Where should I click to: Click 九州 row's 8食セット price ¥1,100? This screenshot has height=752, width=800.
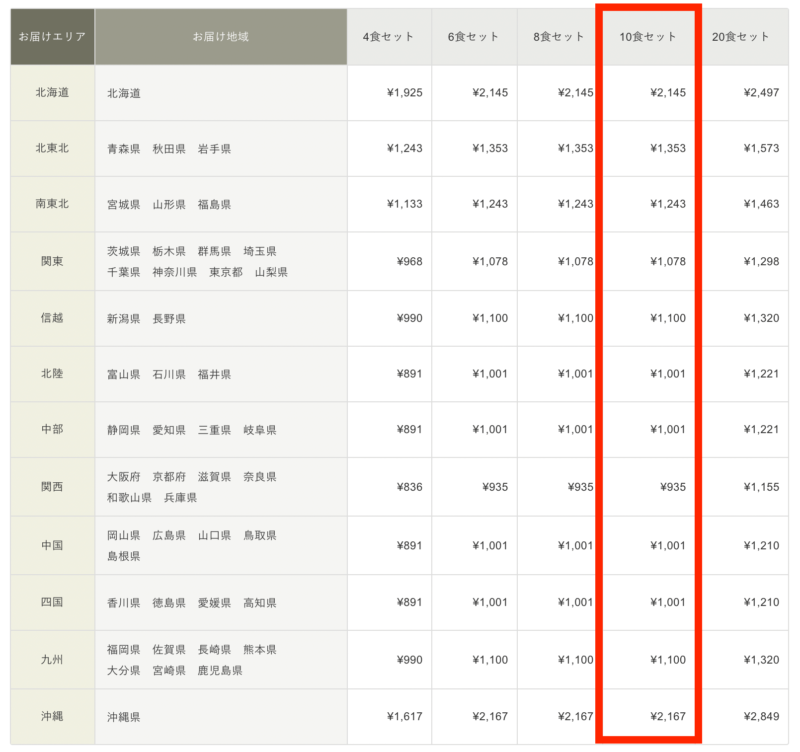pyautogui.click(x=576, y=660)
